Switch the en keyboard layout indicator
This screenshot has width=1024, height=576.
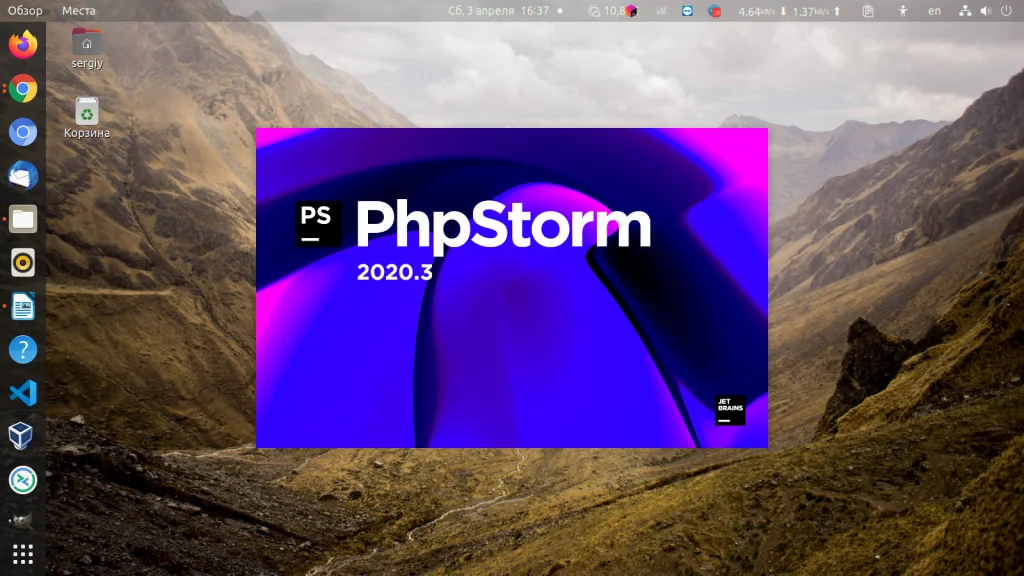pos(935,11)
